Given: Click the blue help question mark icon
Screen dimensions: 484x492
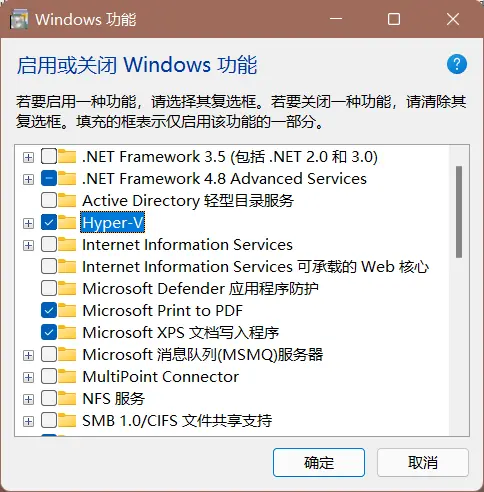Looking at the screenshot, I should [456, 64].
